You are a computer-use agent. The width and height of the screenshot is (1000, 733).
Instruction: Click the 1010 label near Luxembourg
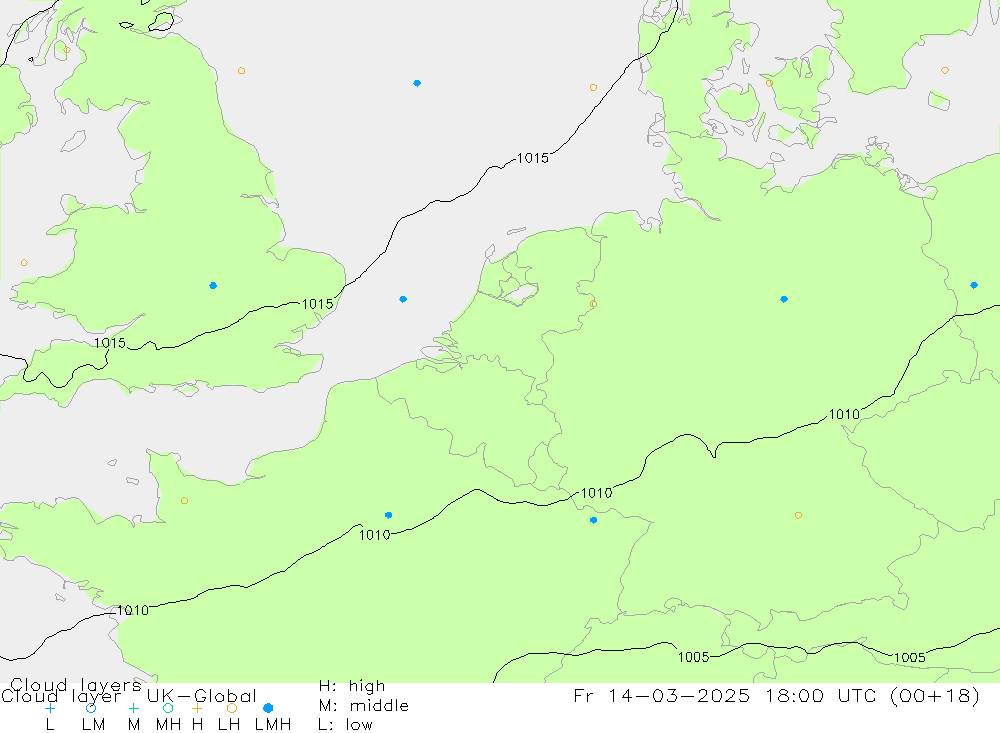[596, 493]
